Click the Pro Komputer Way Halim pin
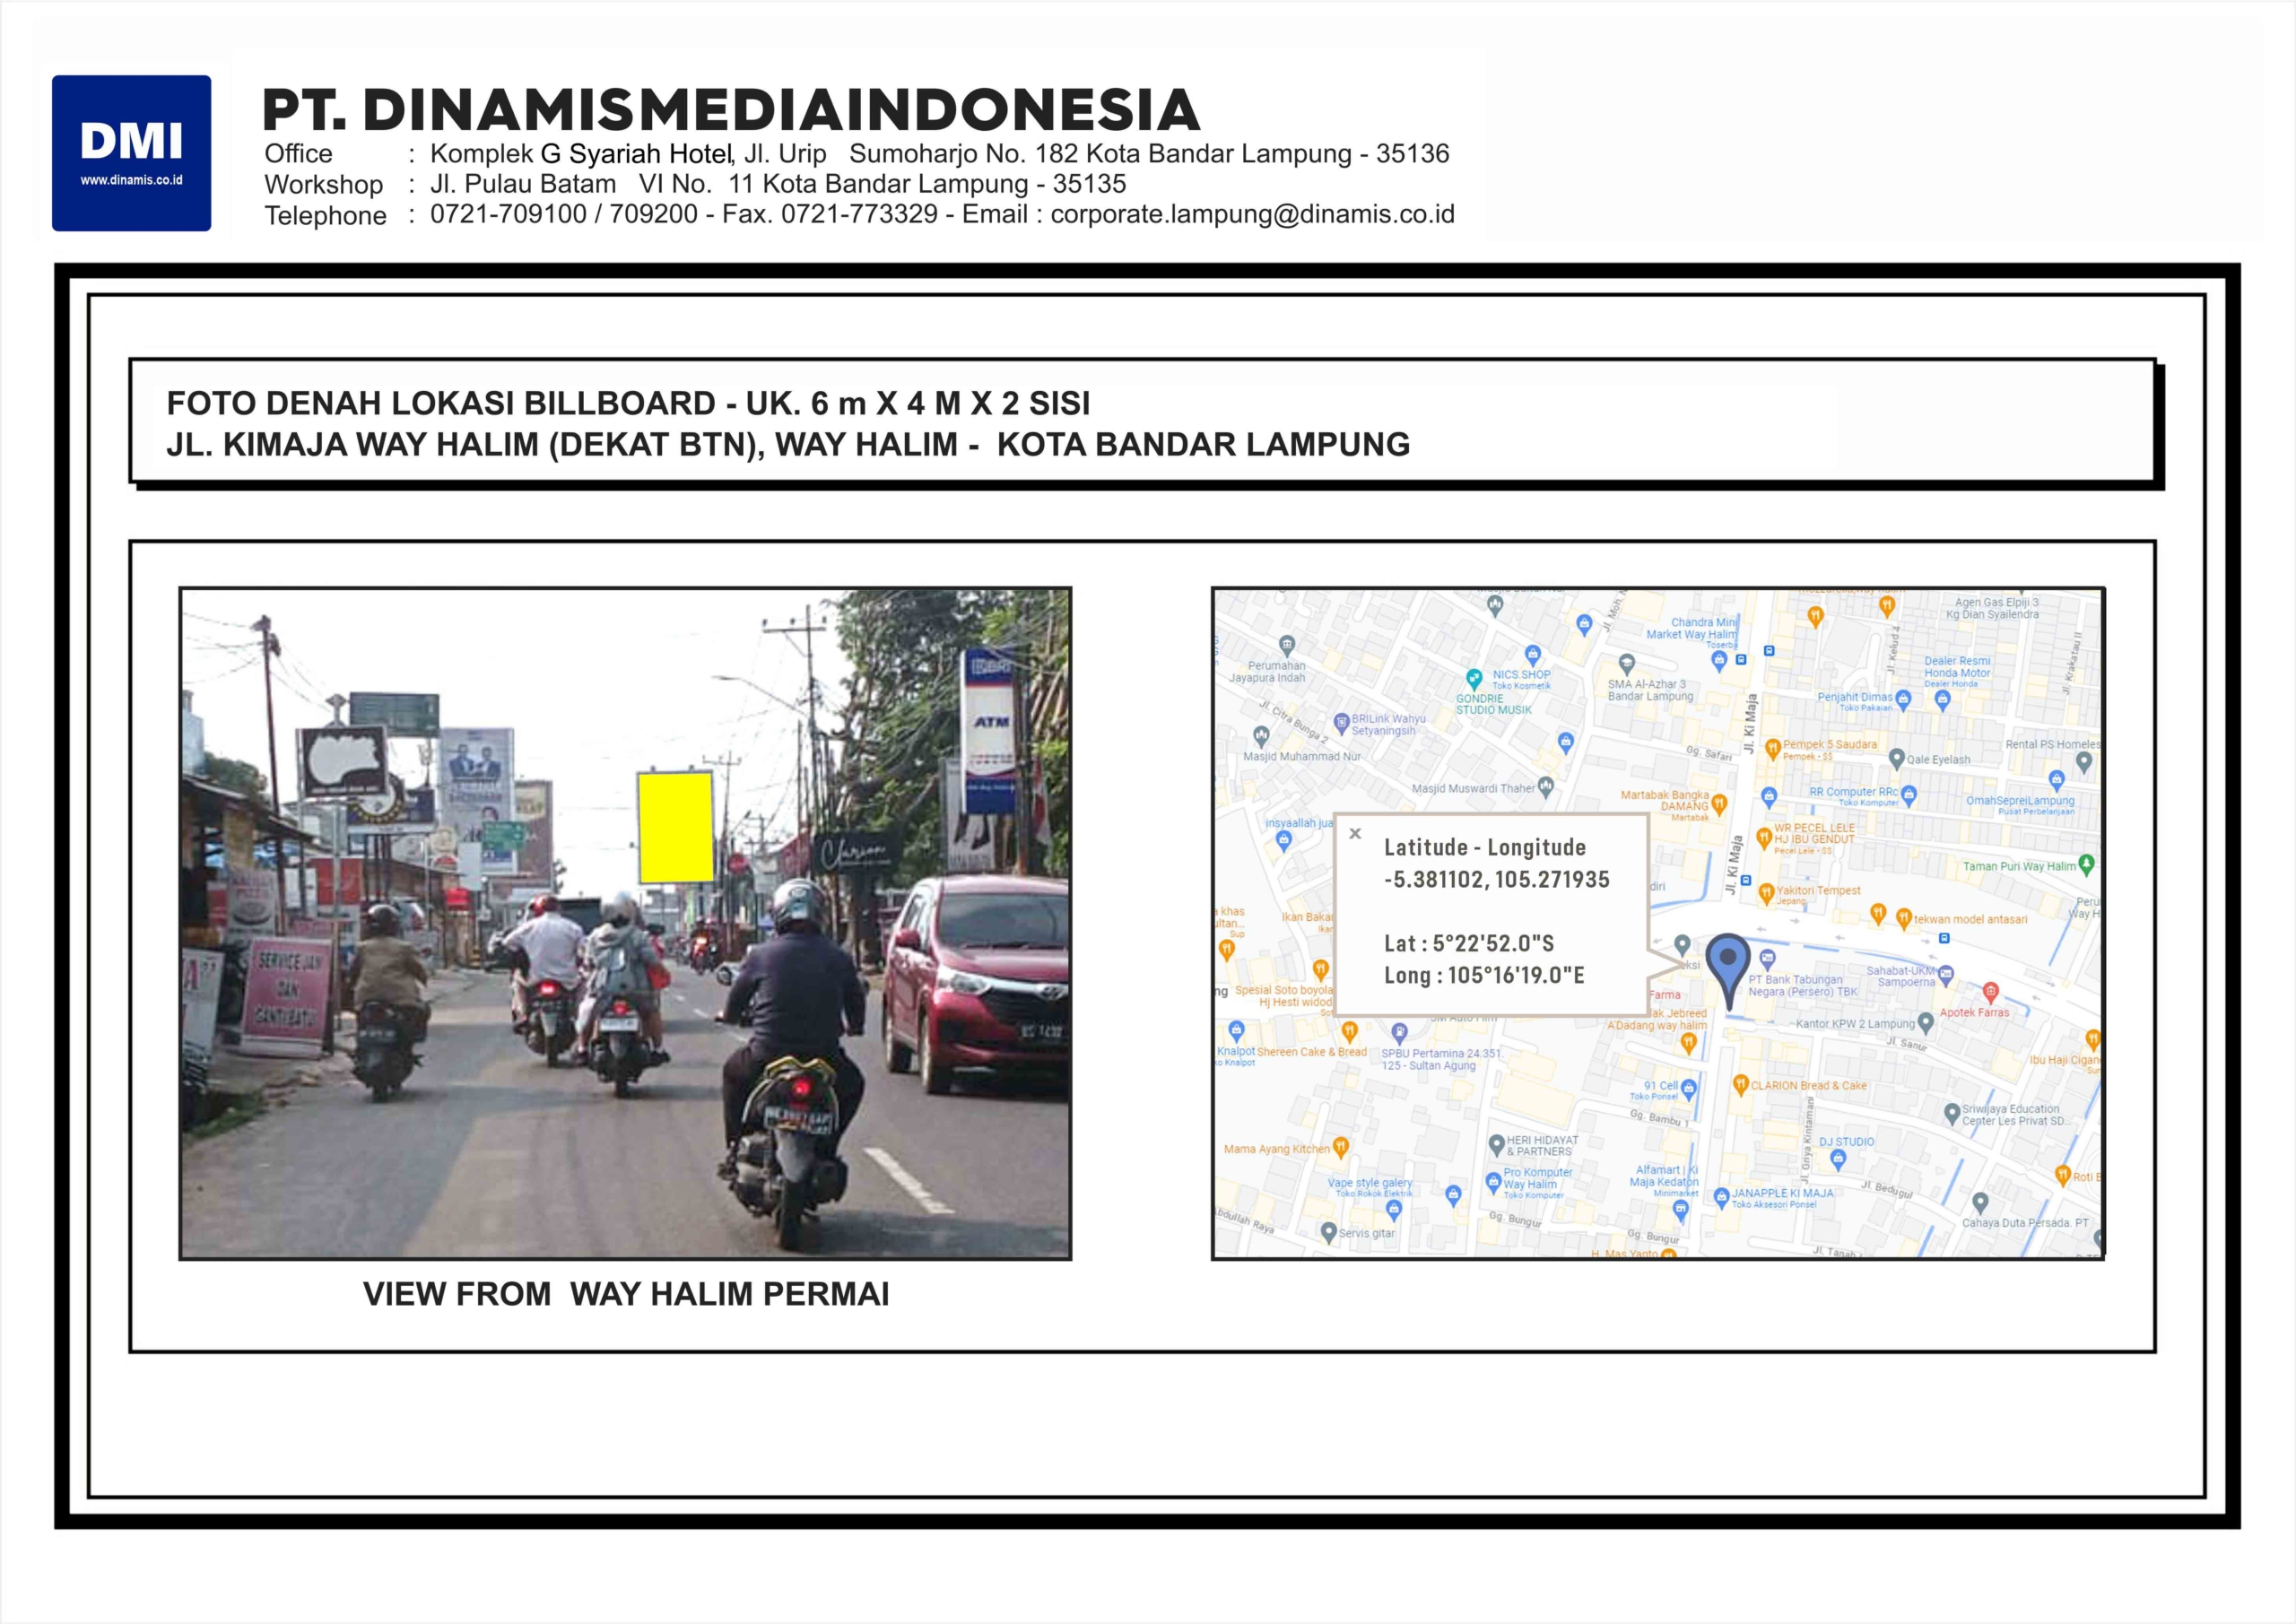The image size is (2296, 1624). [1493, 1182]
